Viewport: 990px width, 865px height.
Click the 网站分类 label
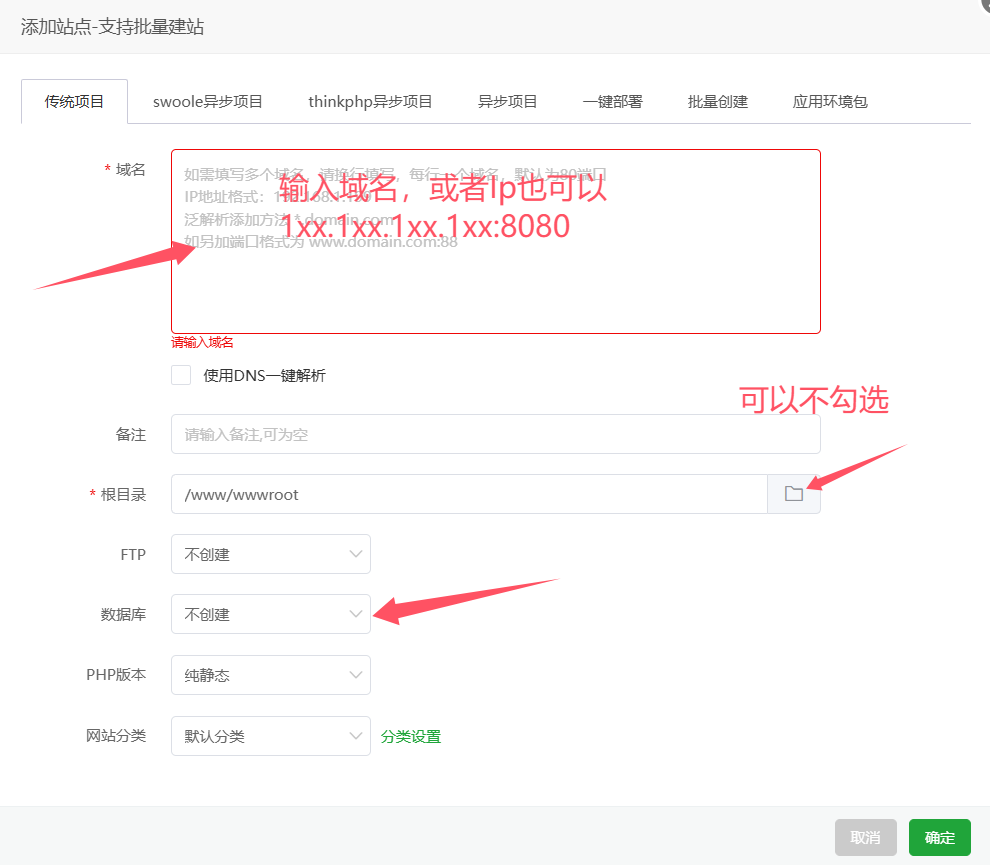tap(116, 736)
